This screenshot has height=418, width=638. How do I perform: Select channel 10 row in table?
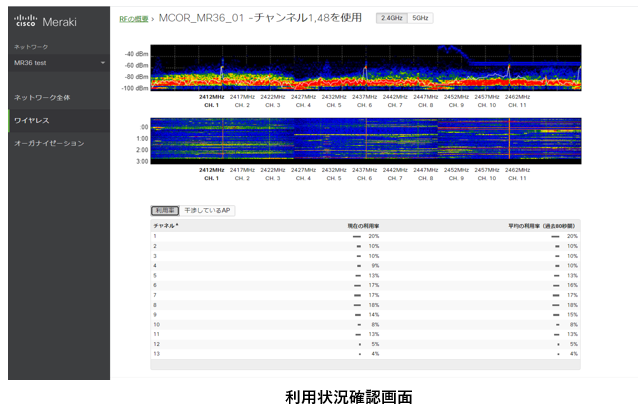tap(365, 324)
